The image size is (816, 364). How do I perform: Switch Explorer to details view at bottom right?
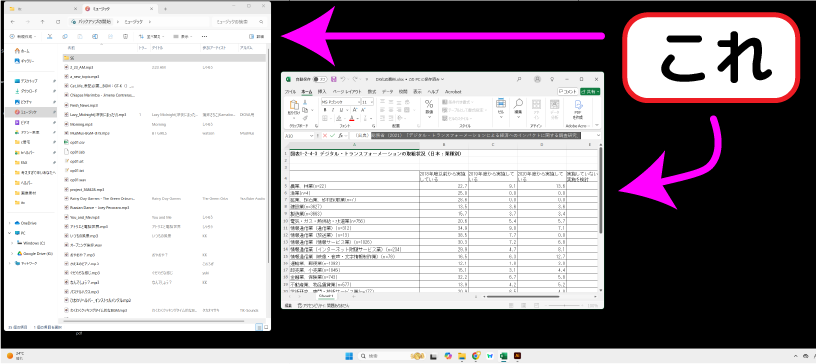click(258, 327)
